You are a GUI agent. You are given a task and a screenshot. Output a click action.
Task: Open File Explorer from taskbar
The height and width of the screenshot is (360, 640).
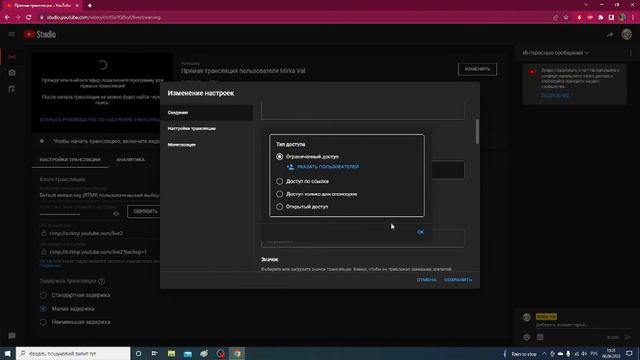pyautogui.click(x=171, y=353)
